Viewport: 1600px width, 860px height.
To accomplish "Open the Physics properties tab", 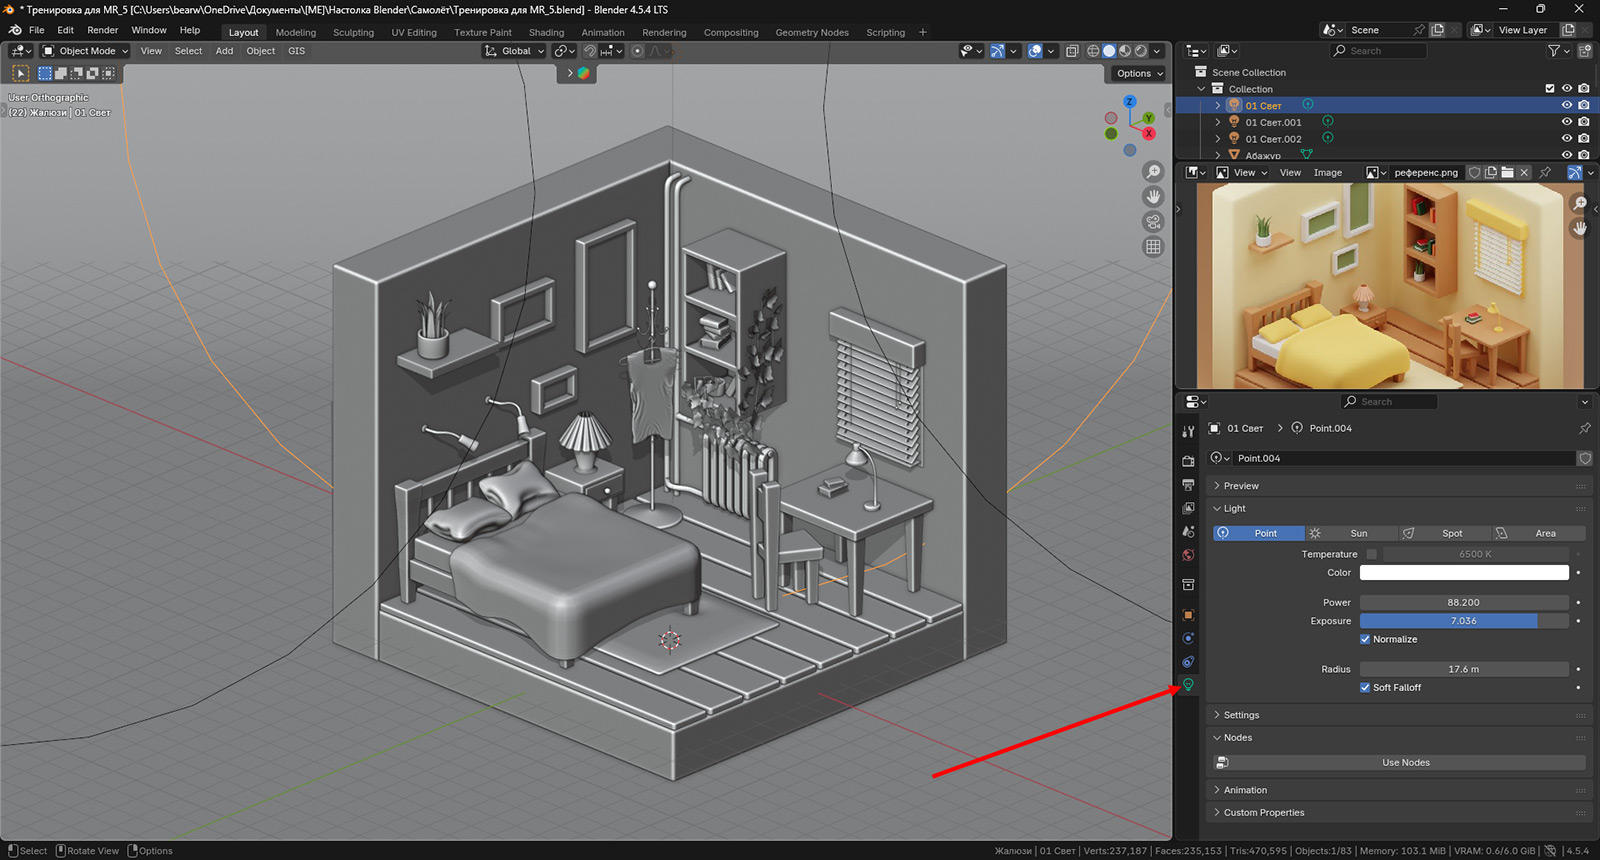I will 1188,638.
